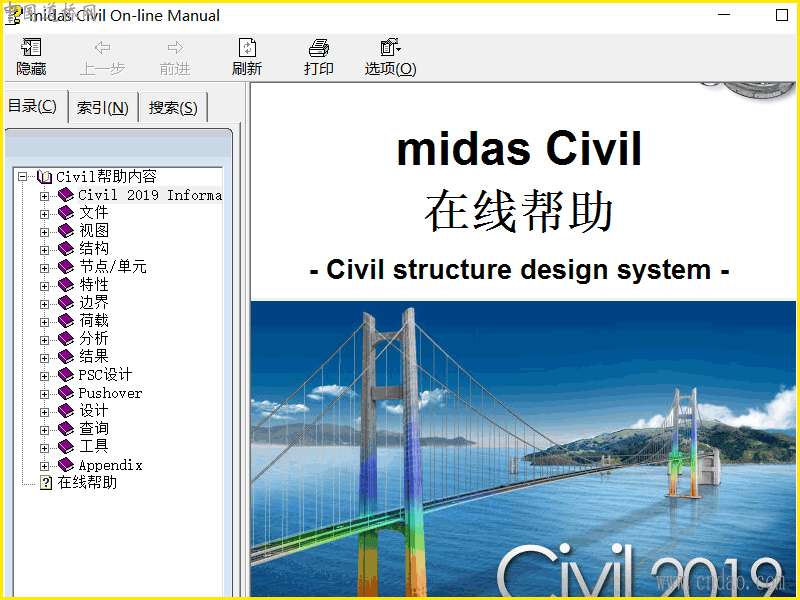The image size is (800, 600).
Task: Click the book icon next to PSC设计
Action: click(66, 374)
